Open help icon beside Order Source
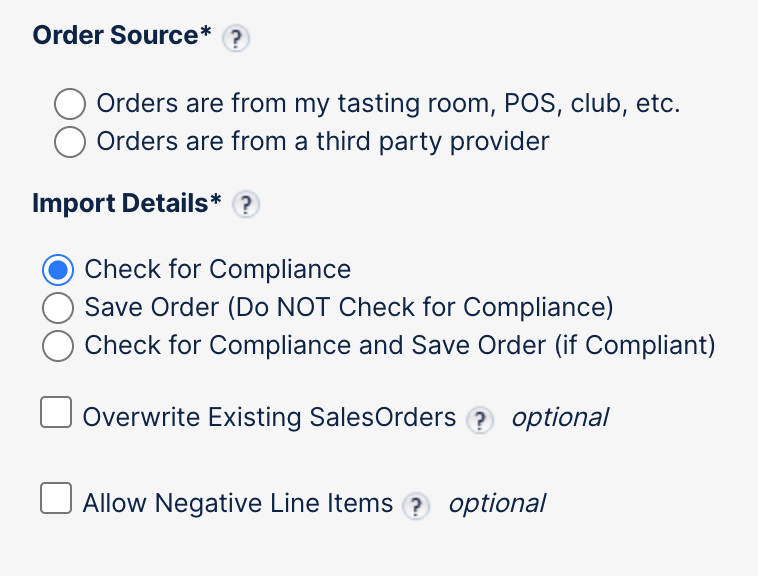This screenshot has width=758, height=576. point(235,39)
